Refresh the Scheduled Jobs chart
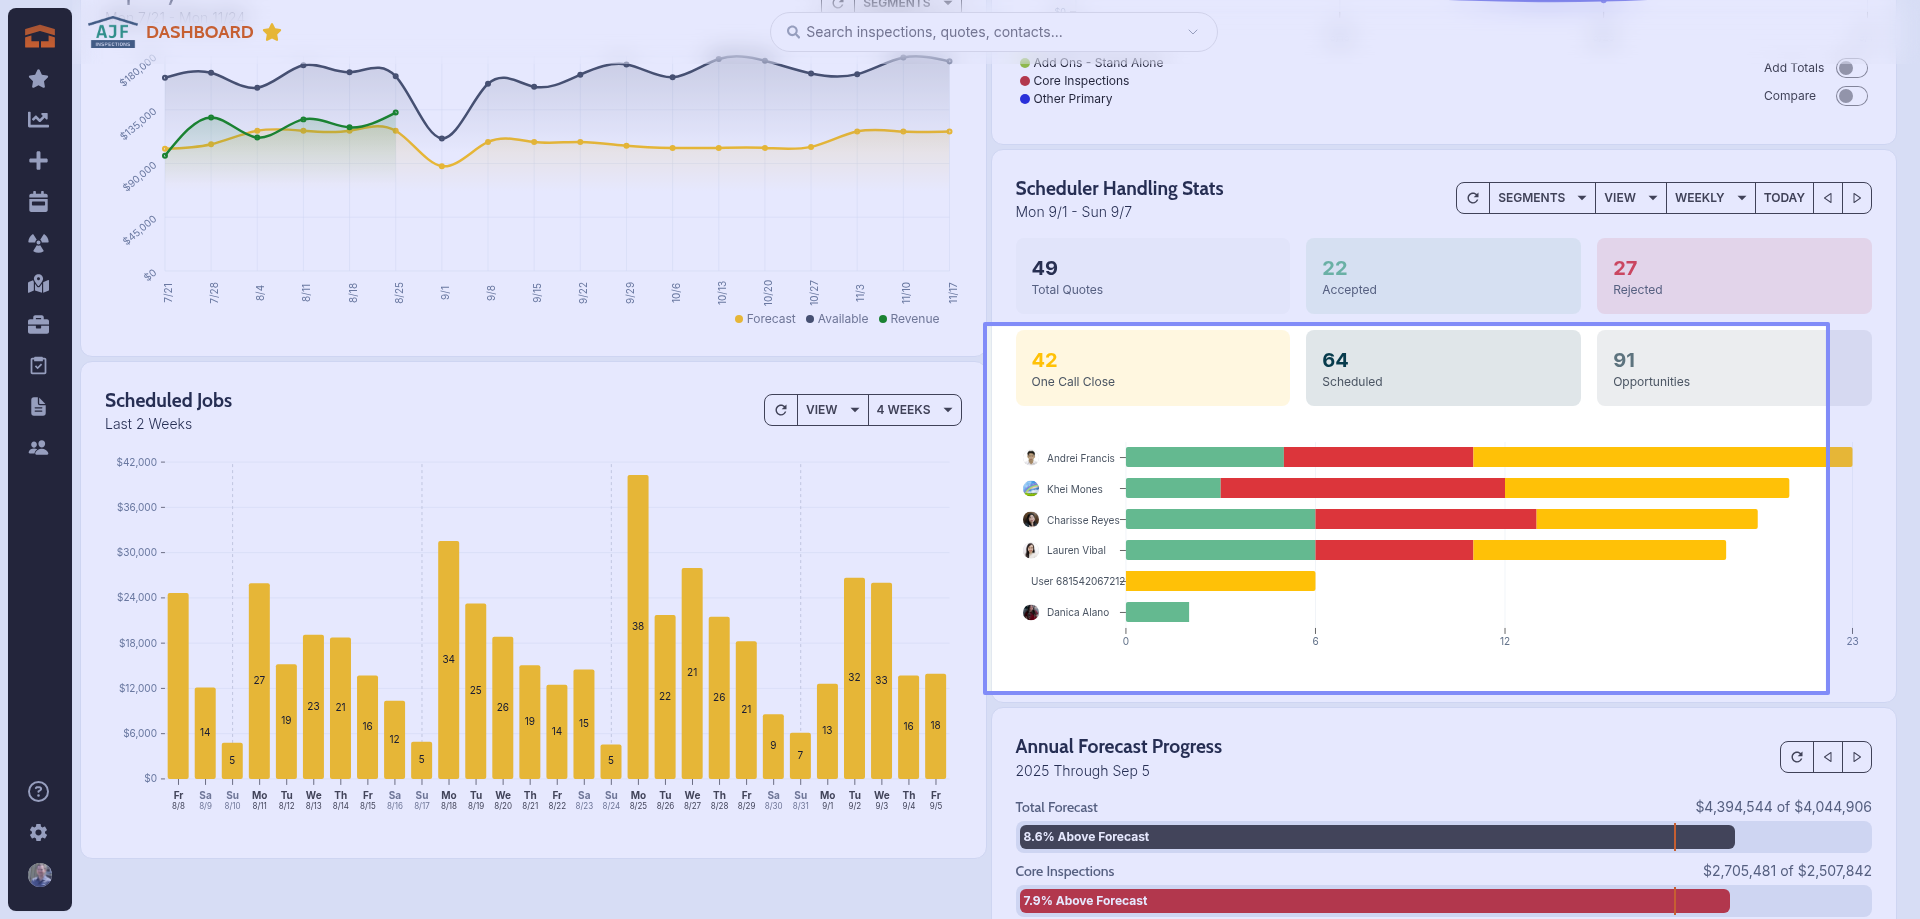This screenshot has width=1920, height=919. [781, 410]
